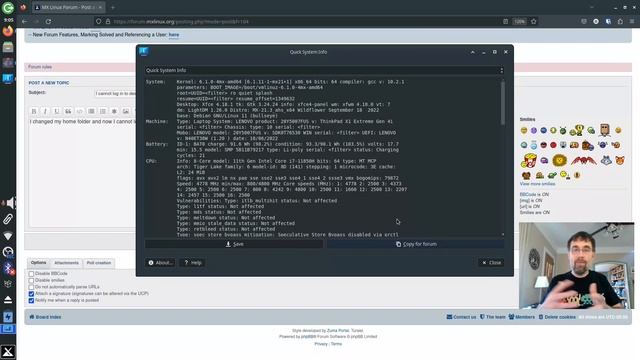640x360 pixels.
Task: Click the green logout icon in panel
Action: pyautogui.click(x=8, y=8)
